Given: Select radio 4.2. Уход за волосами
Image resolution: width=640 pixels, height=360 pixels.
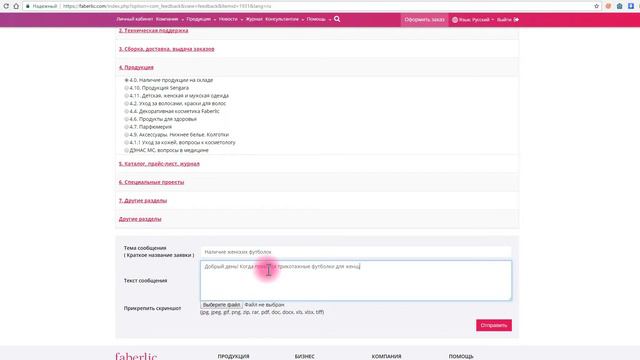Looking at the screenshot, I should coord(127,103).
